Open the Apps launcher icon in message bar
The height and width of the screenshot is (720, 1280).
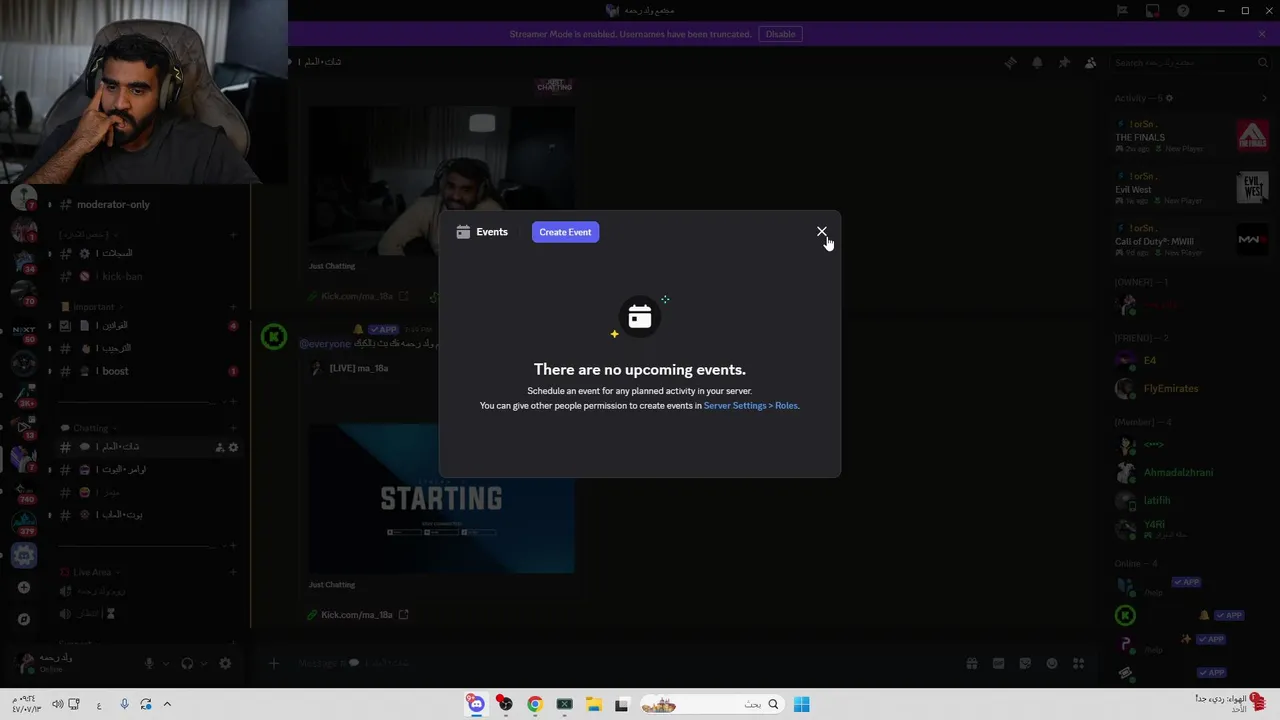[x=1078, y=663]
